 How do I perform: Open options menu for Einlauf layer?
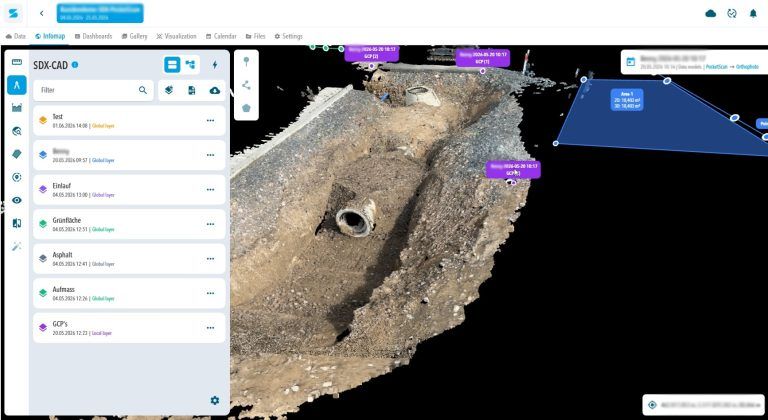[211, 190]
